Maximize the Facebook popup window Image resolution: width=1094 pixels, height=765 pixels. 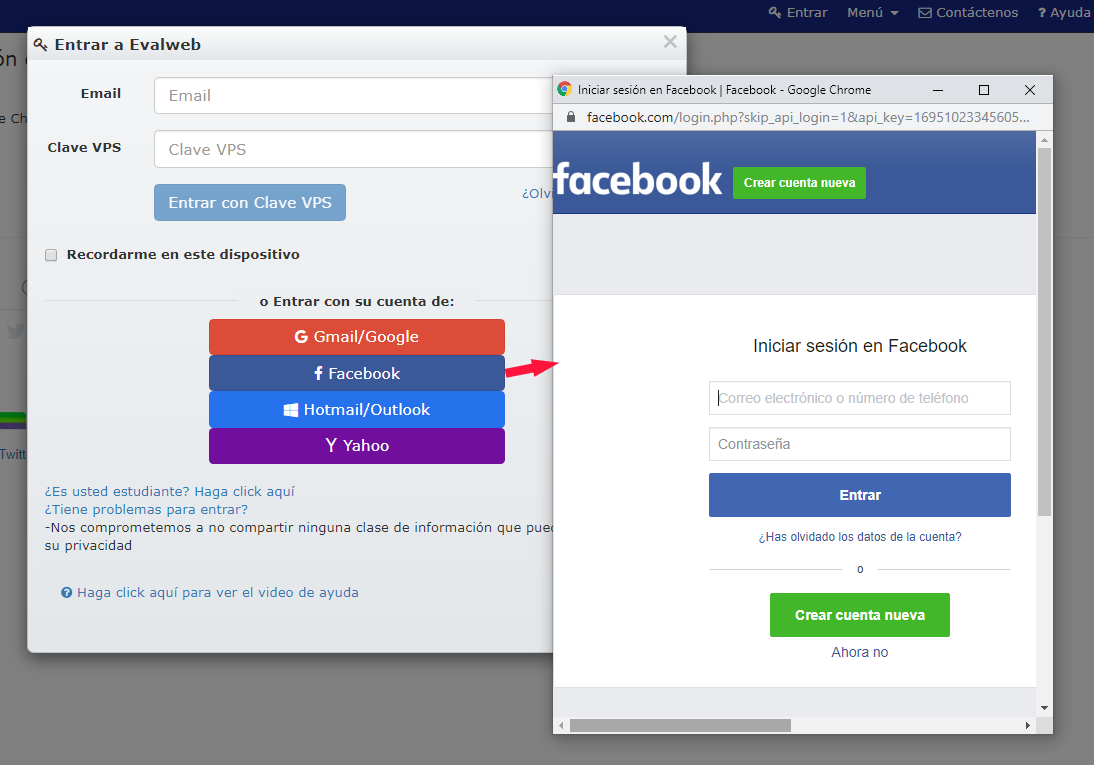pos(984,90)
